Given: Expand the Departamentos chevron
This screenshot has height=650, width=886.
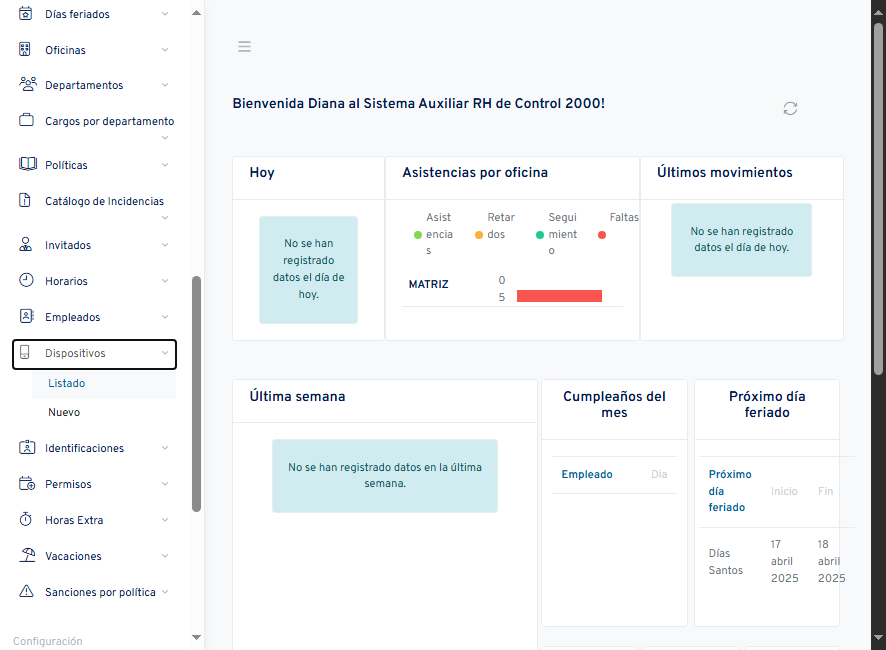Looking at the screenshot, I should click(165, 85).
